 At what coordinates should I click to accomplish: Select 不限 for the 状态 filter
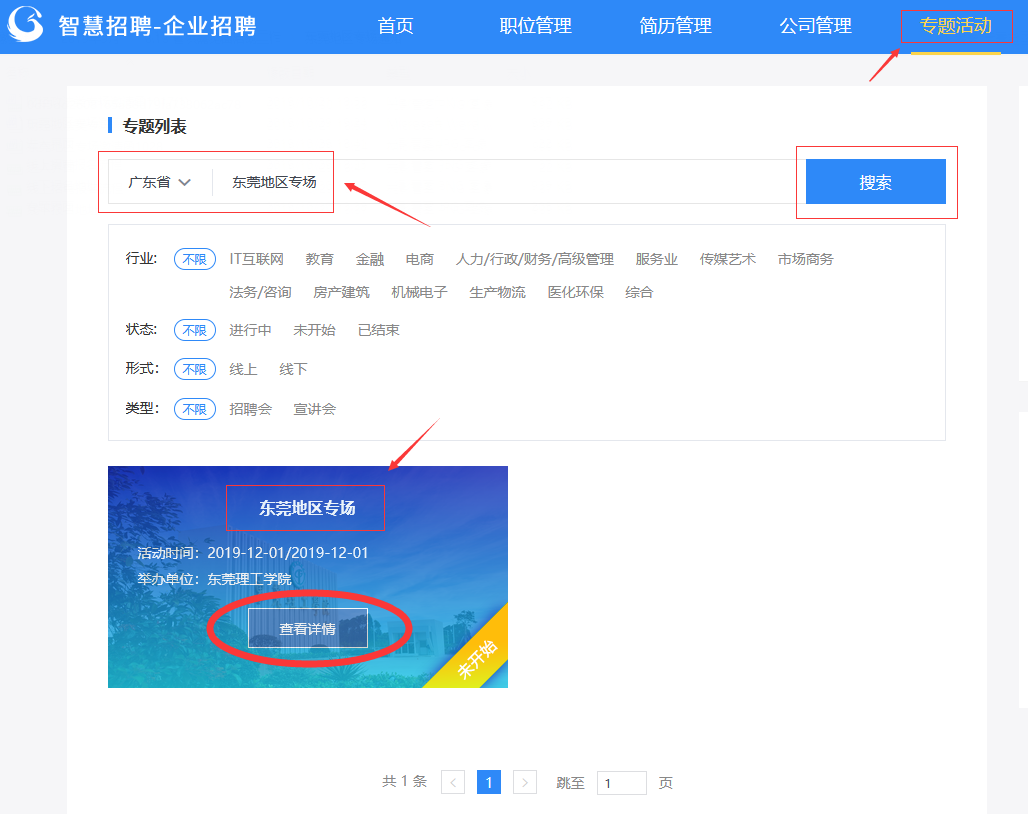(194, 330)
